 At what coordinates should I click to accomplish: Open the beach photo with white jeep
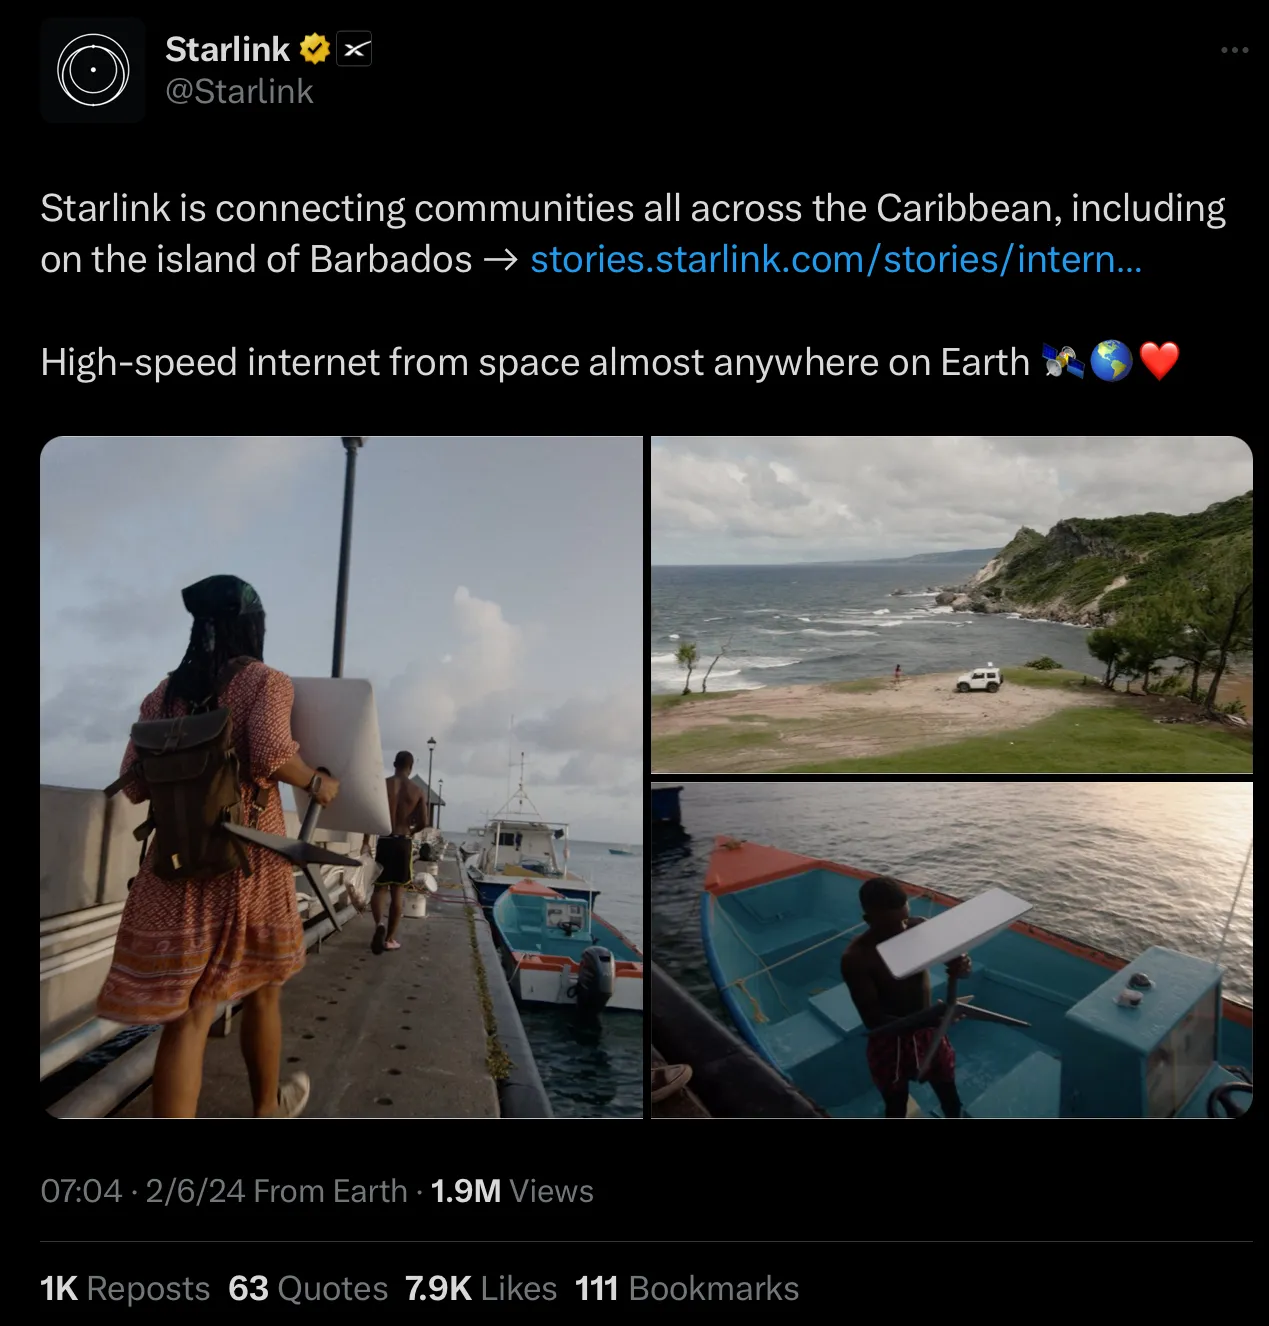(x=951, y=604)
